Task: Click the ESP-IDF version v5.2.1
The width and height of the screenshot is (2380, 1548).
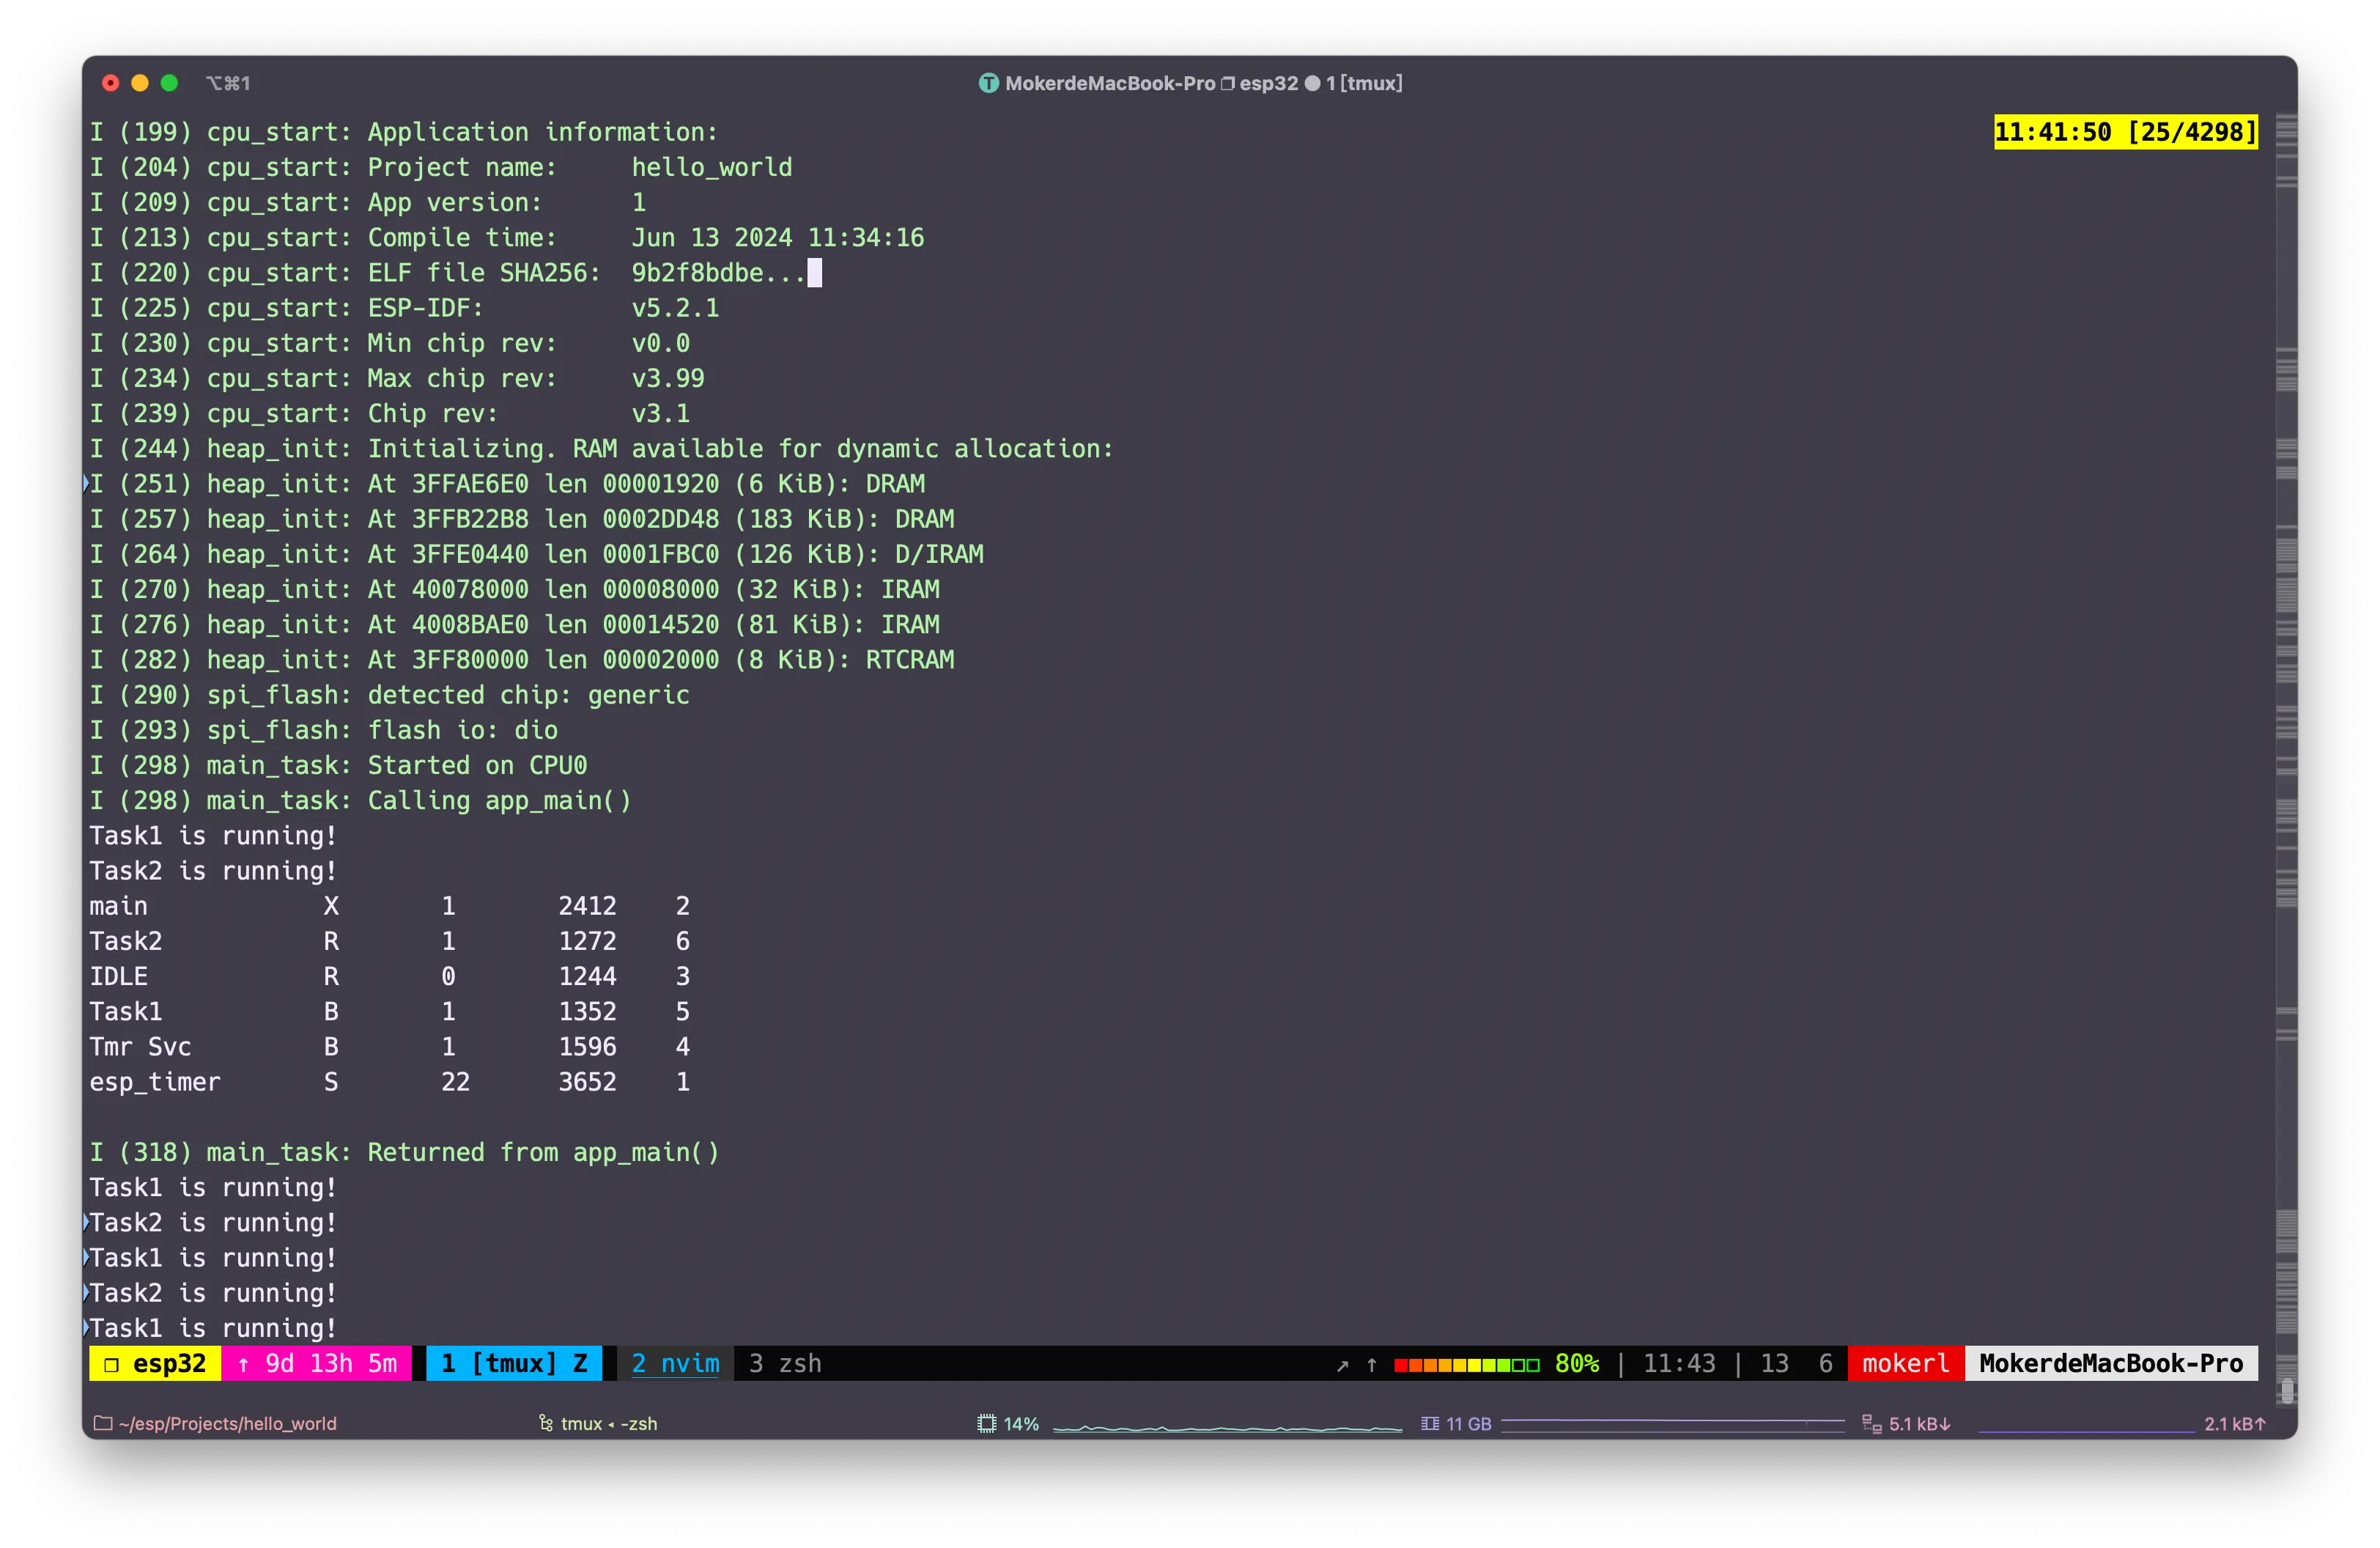Action: (675, 307)
